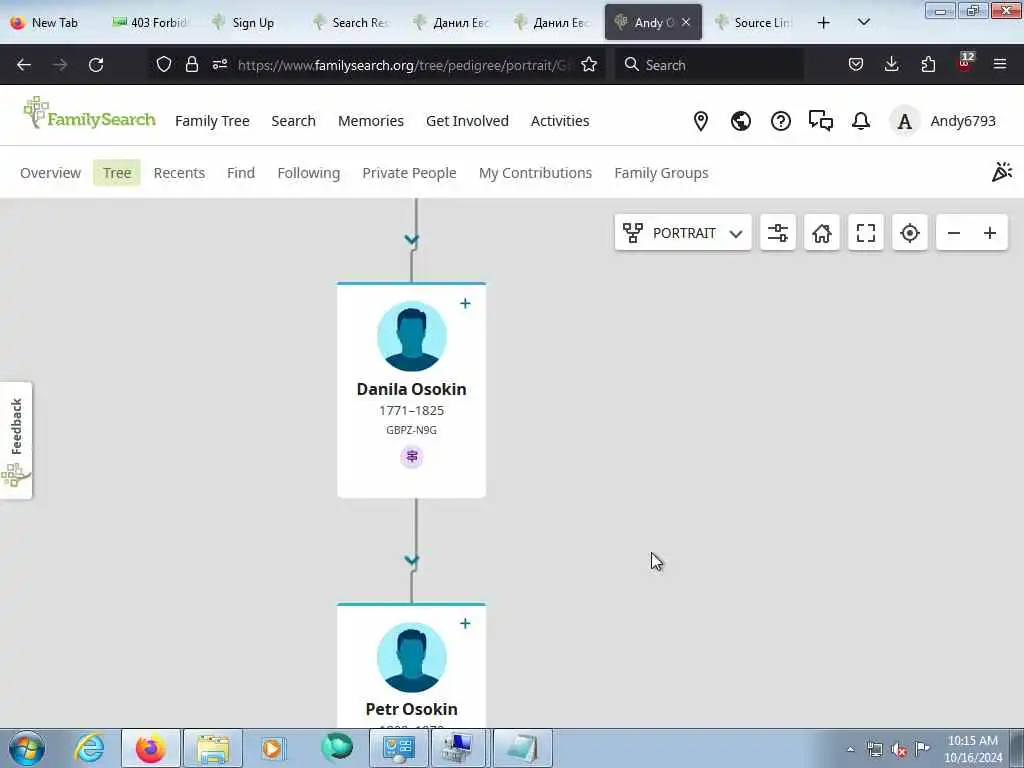Click the Danila Osokin name

point(411,389)
